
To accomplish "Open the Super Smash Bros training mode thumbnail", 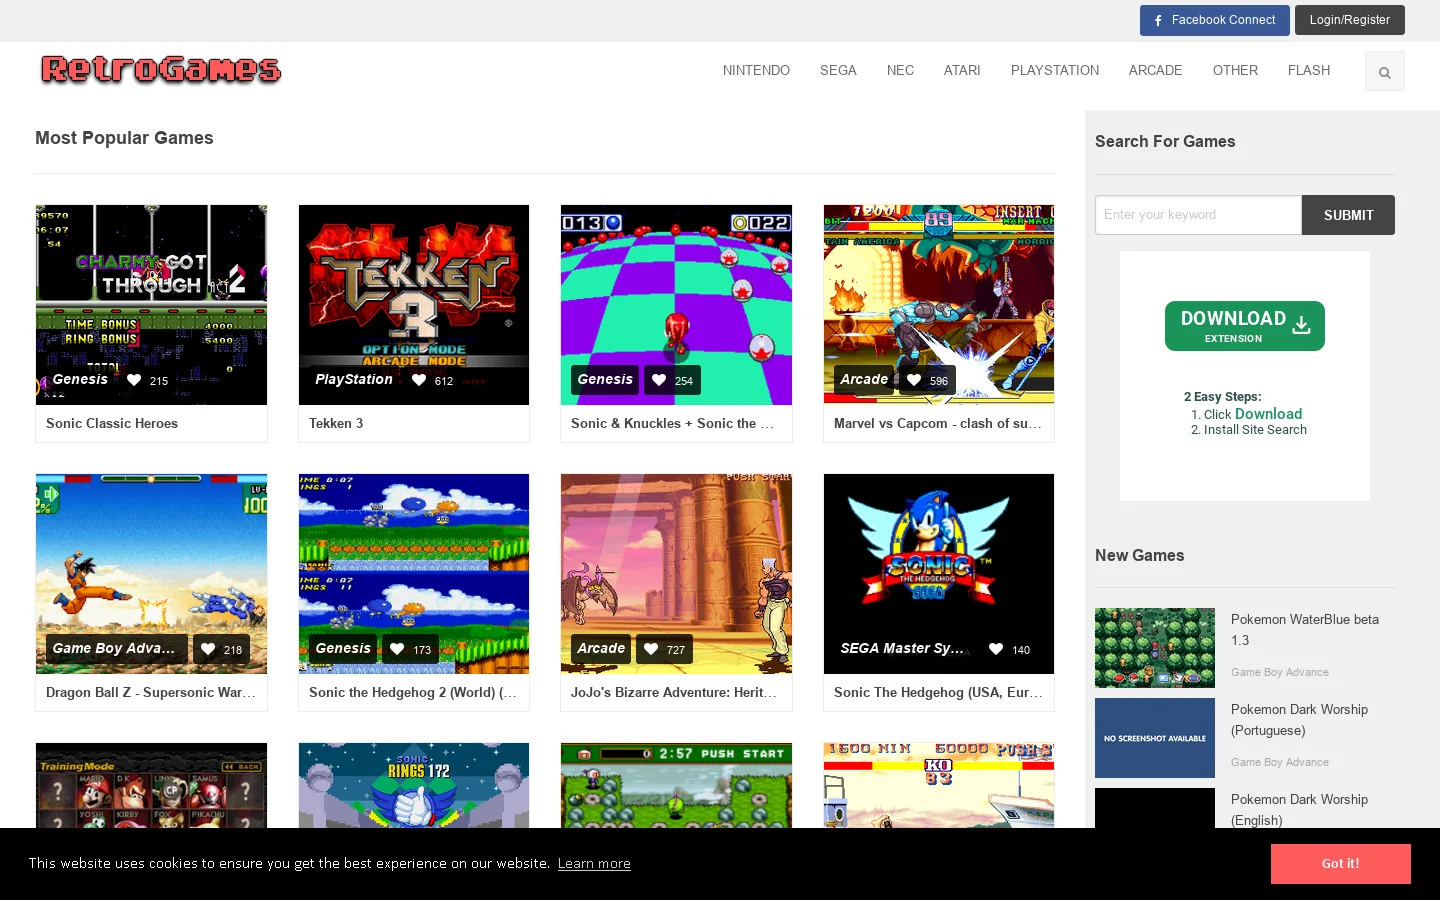I will 151,785.
